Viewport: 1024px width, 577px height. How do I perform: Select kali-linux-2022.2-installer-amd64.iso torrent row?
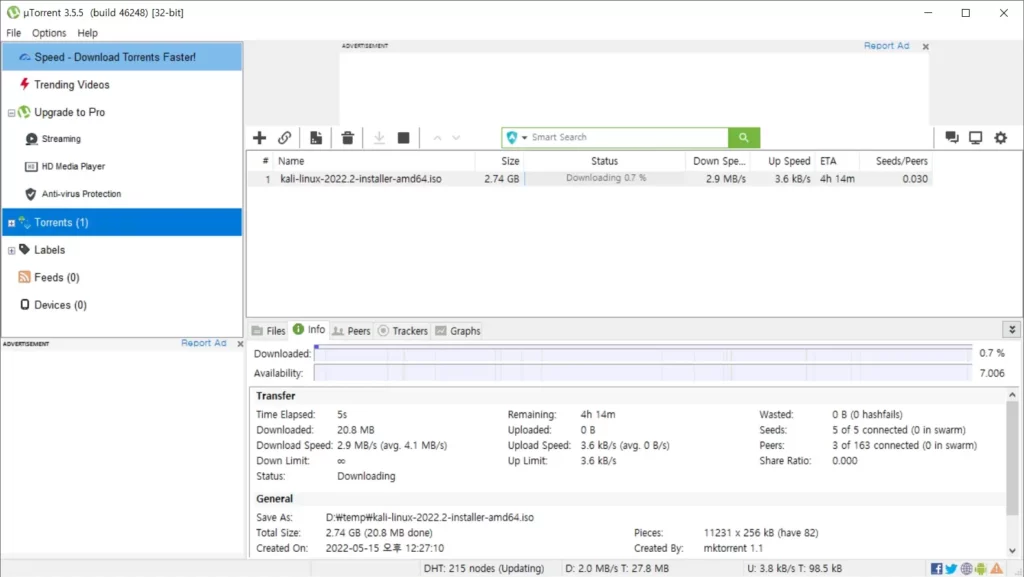point(590,179)
